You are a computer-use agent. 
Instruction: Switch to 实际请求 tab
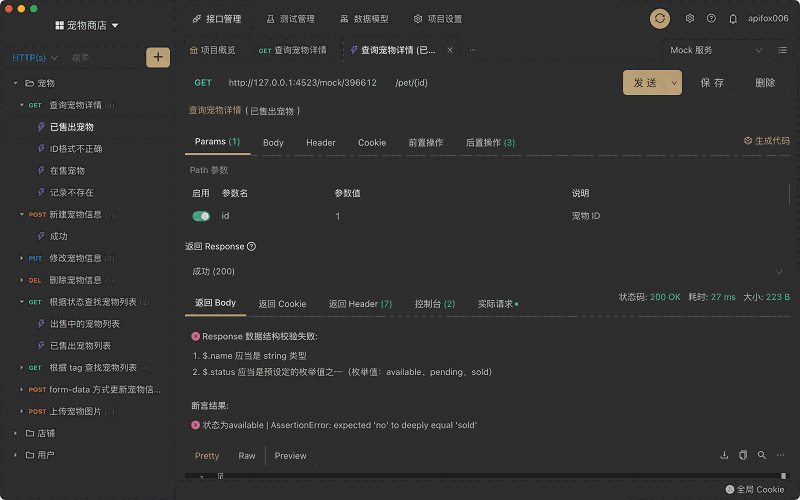tap(497, 304)
